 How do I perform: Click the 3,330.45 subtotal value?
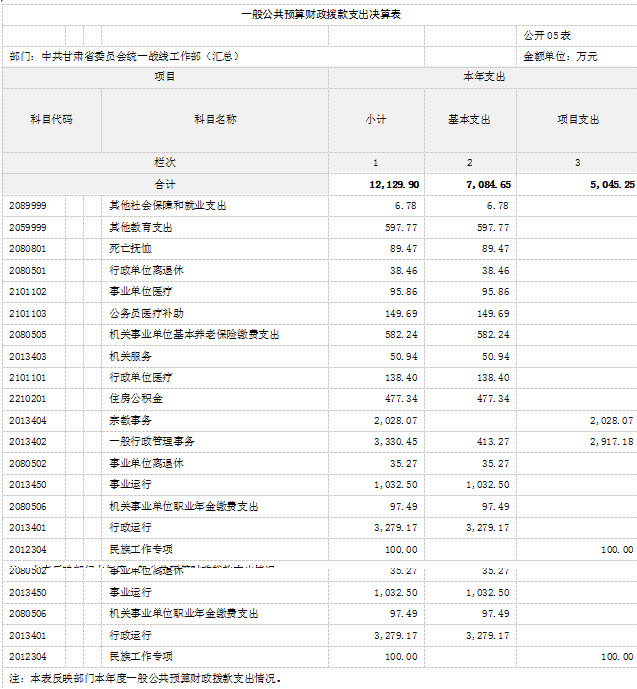tap(395, 442)
